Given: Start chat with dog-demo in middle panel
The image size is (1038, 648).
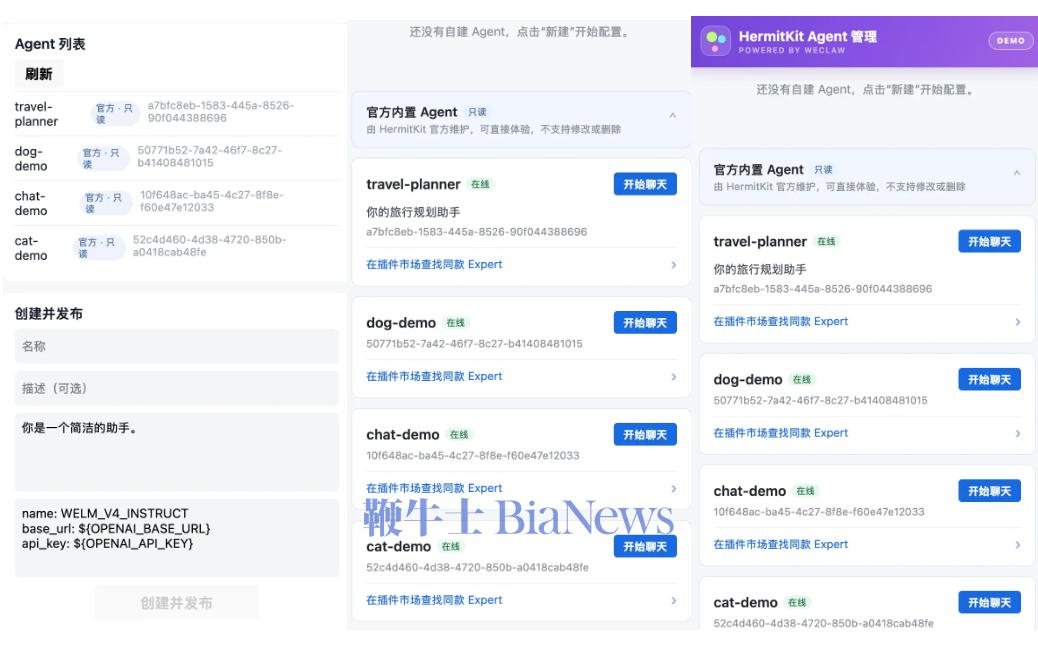Looking at the screenshot, I should (645, 322).
